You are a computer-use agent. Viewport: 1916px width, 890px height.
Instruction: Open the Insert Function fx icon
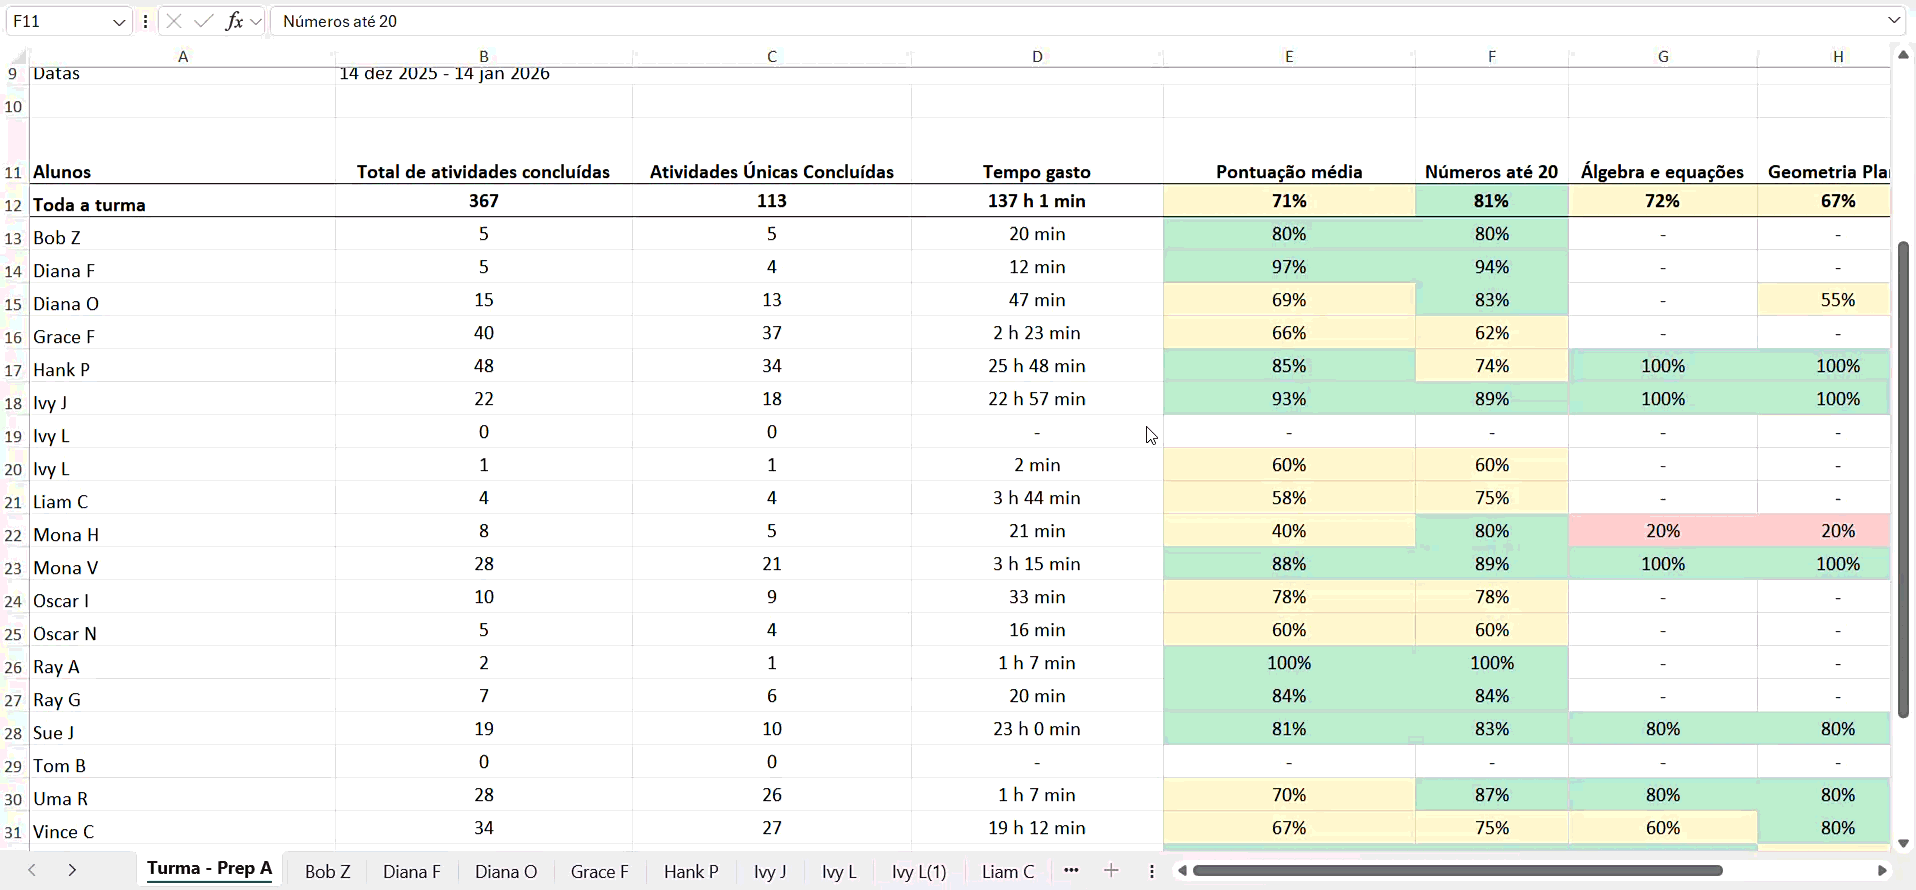tap(234, 21)
